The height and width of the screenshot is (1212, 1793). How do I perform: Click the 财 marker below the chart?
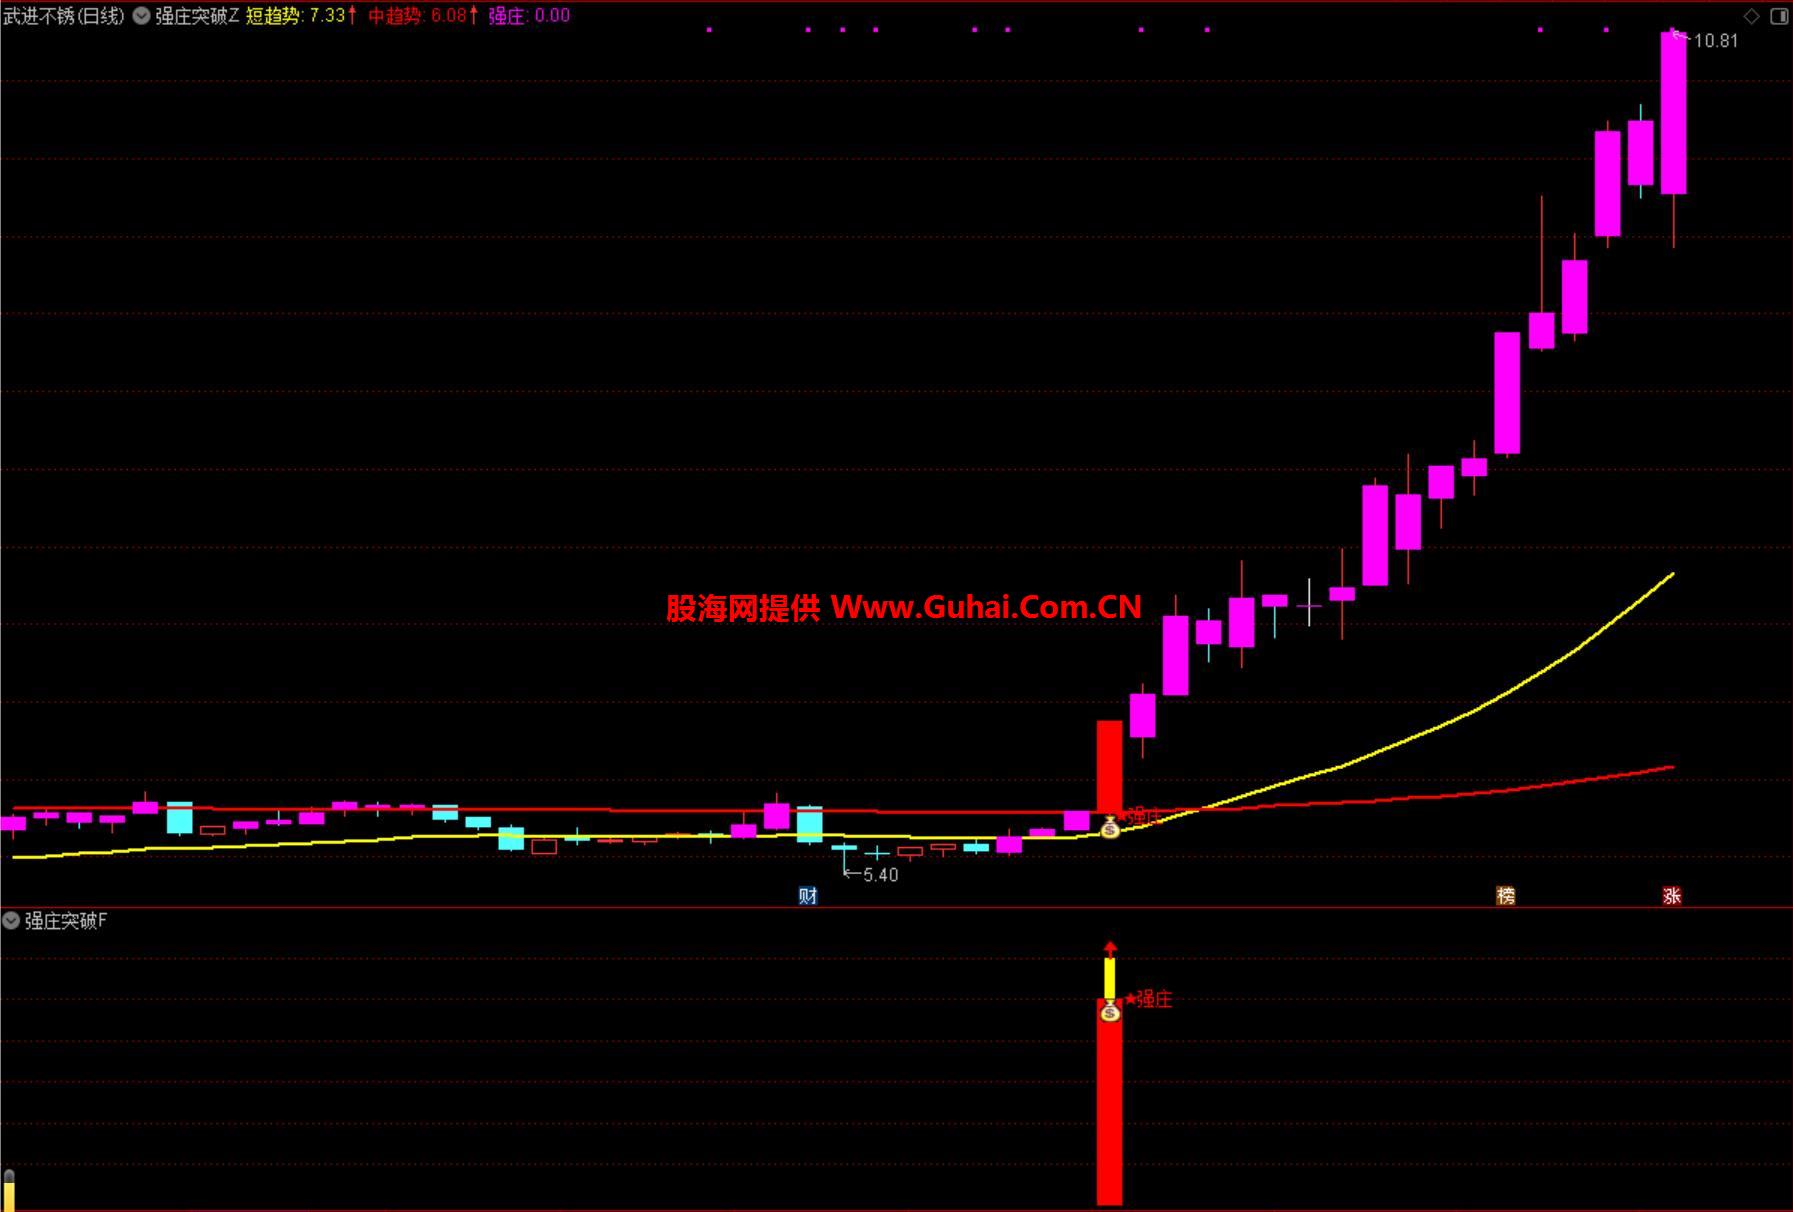pos(808,896)
